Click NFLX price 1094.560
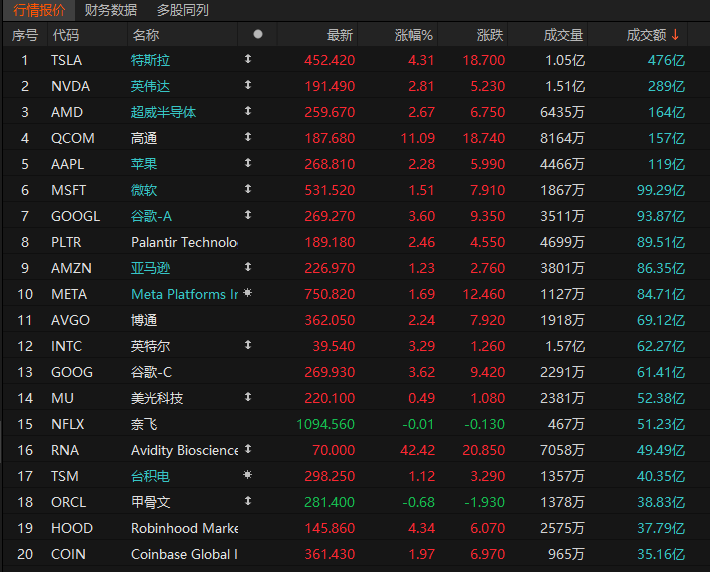The image size is (710, 572). [326, 424]
